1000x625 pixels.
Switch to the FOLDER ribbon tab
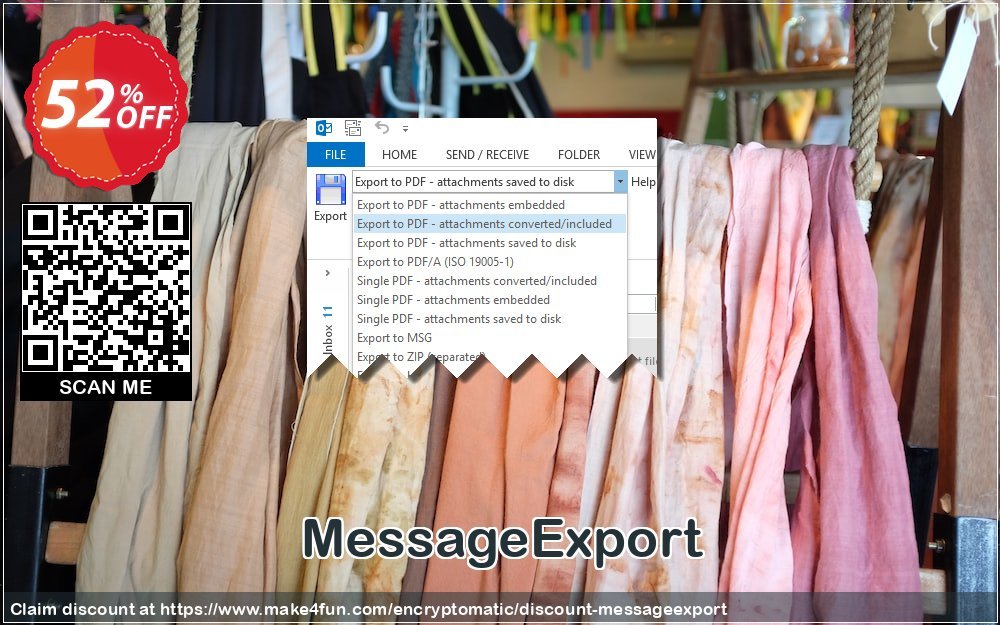(578, 154)
